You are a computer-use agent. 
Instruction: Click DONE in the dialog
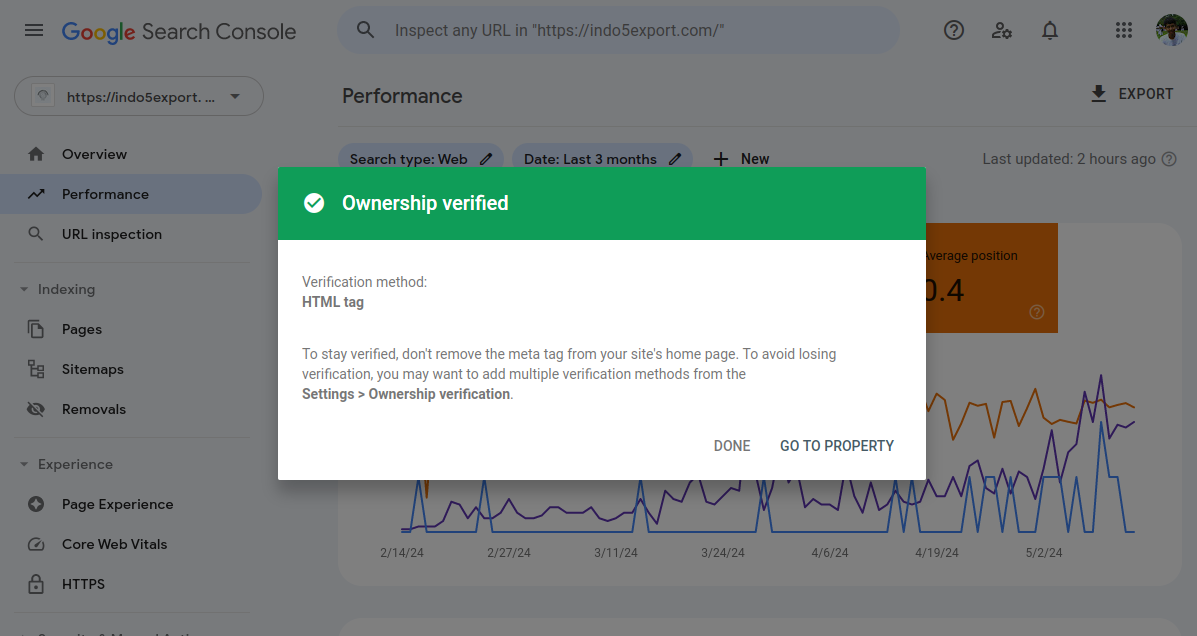(x=732, y=446)
